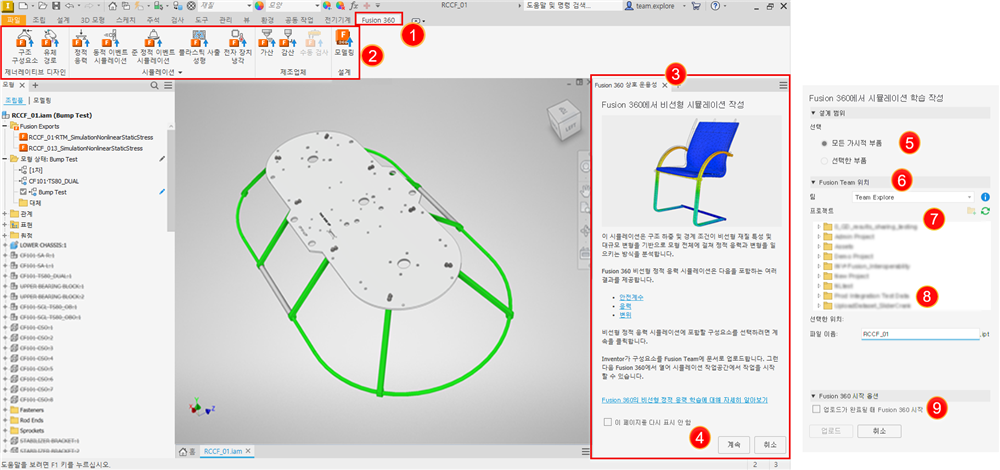Start 전자 장치 냉각 simulation
This screenshot has height=470, width=1000.
[238, 48]
